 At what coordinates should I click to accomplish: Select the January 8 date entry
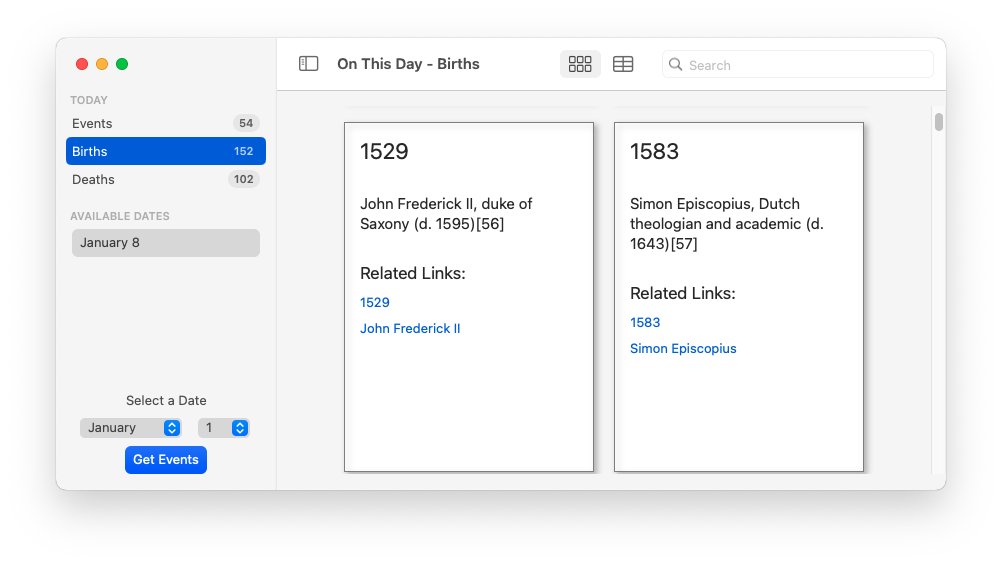(x=166, y=243)
